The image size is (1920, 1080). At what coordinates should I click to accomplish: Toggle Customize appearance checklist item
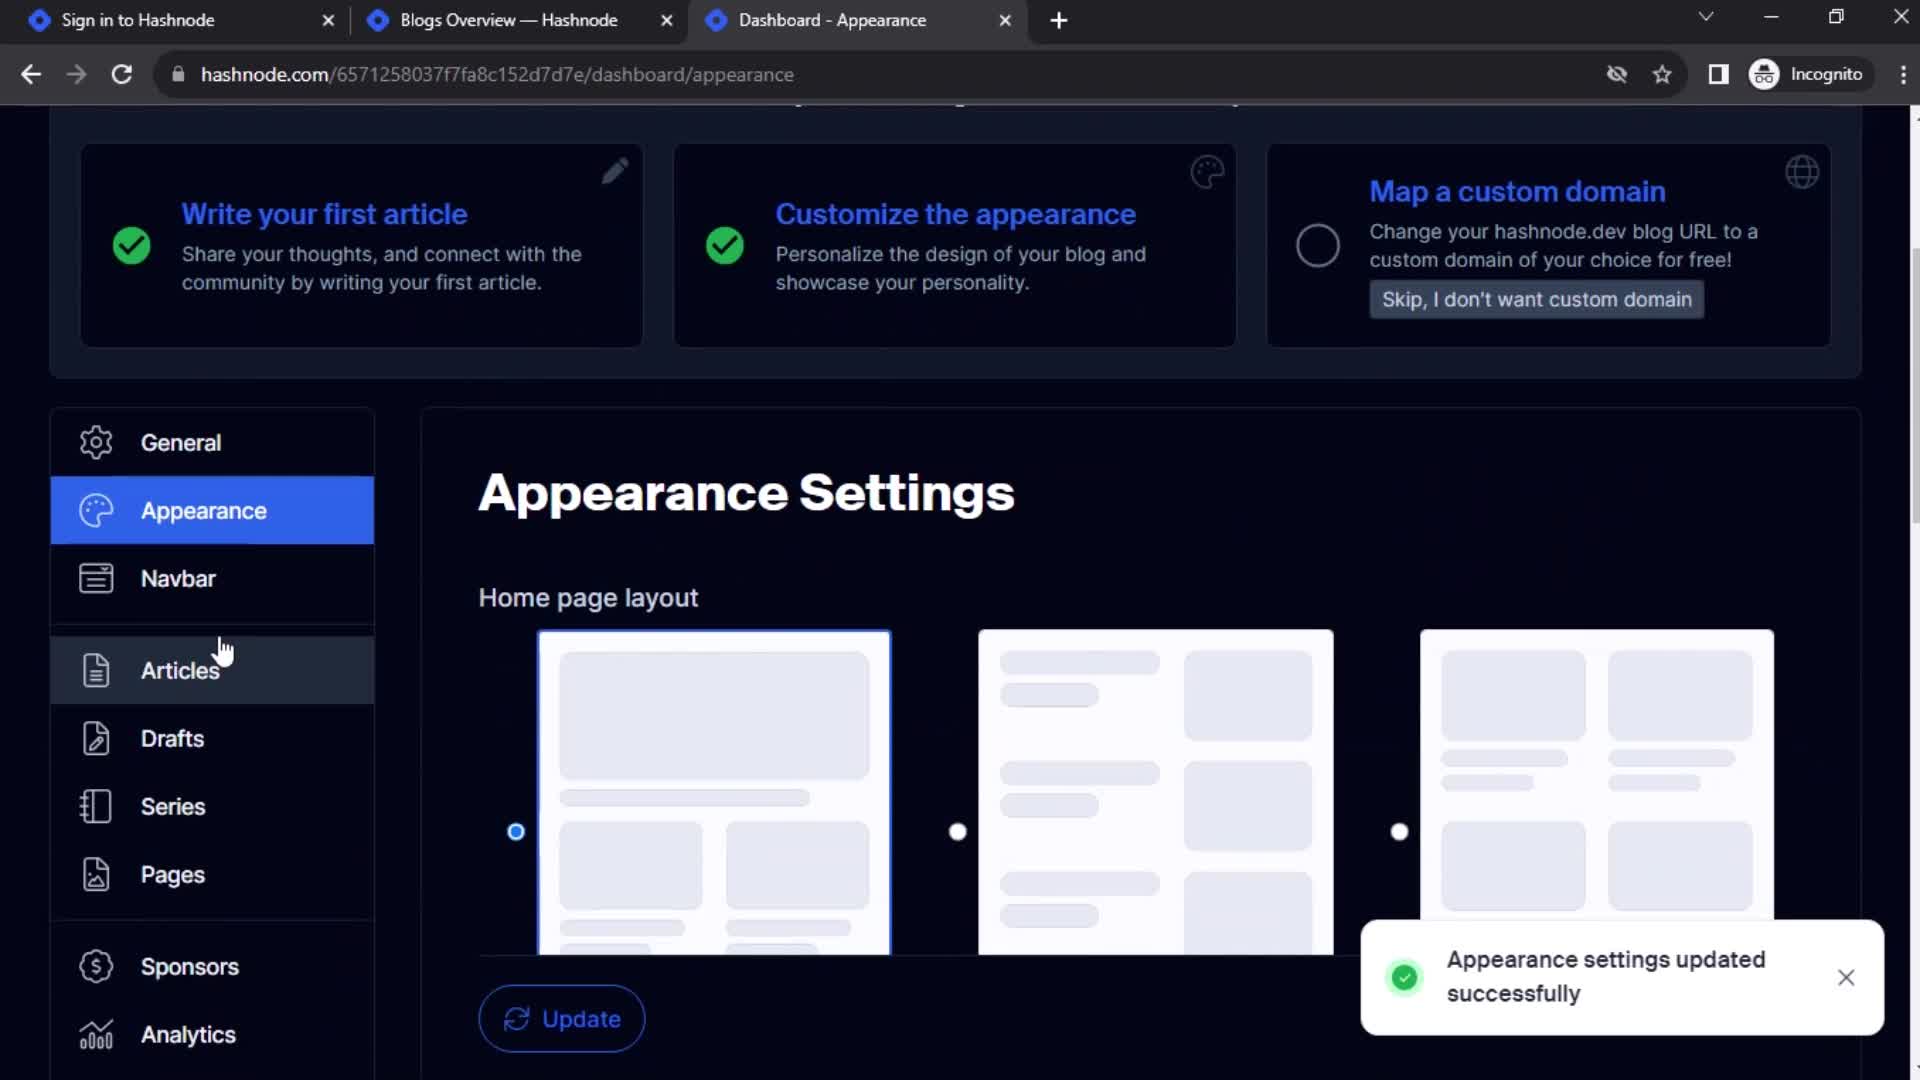pos(724,245)
